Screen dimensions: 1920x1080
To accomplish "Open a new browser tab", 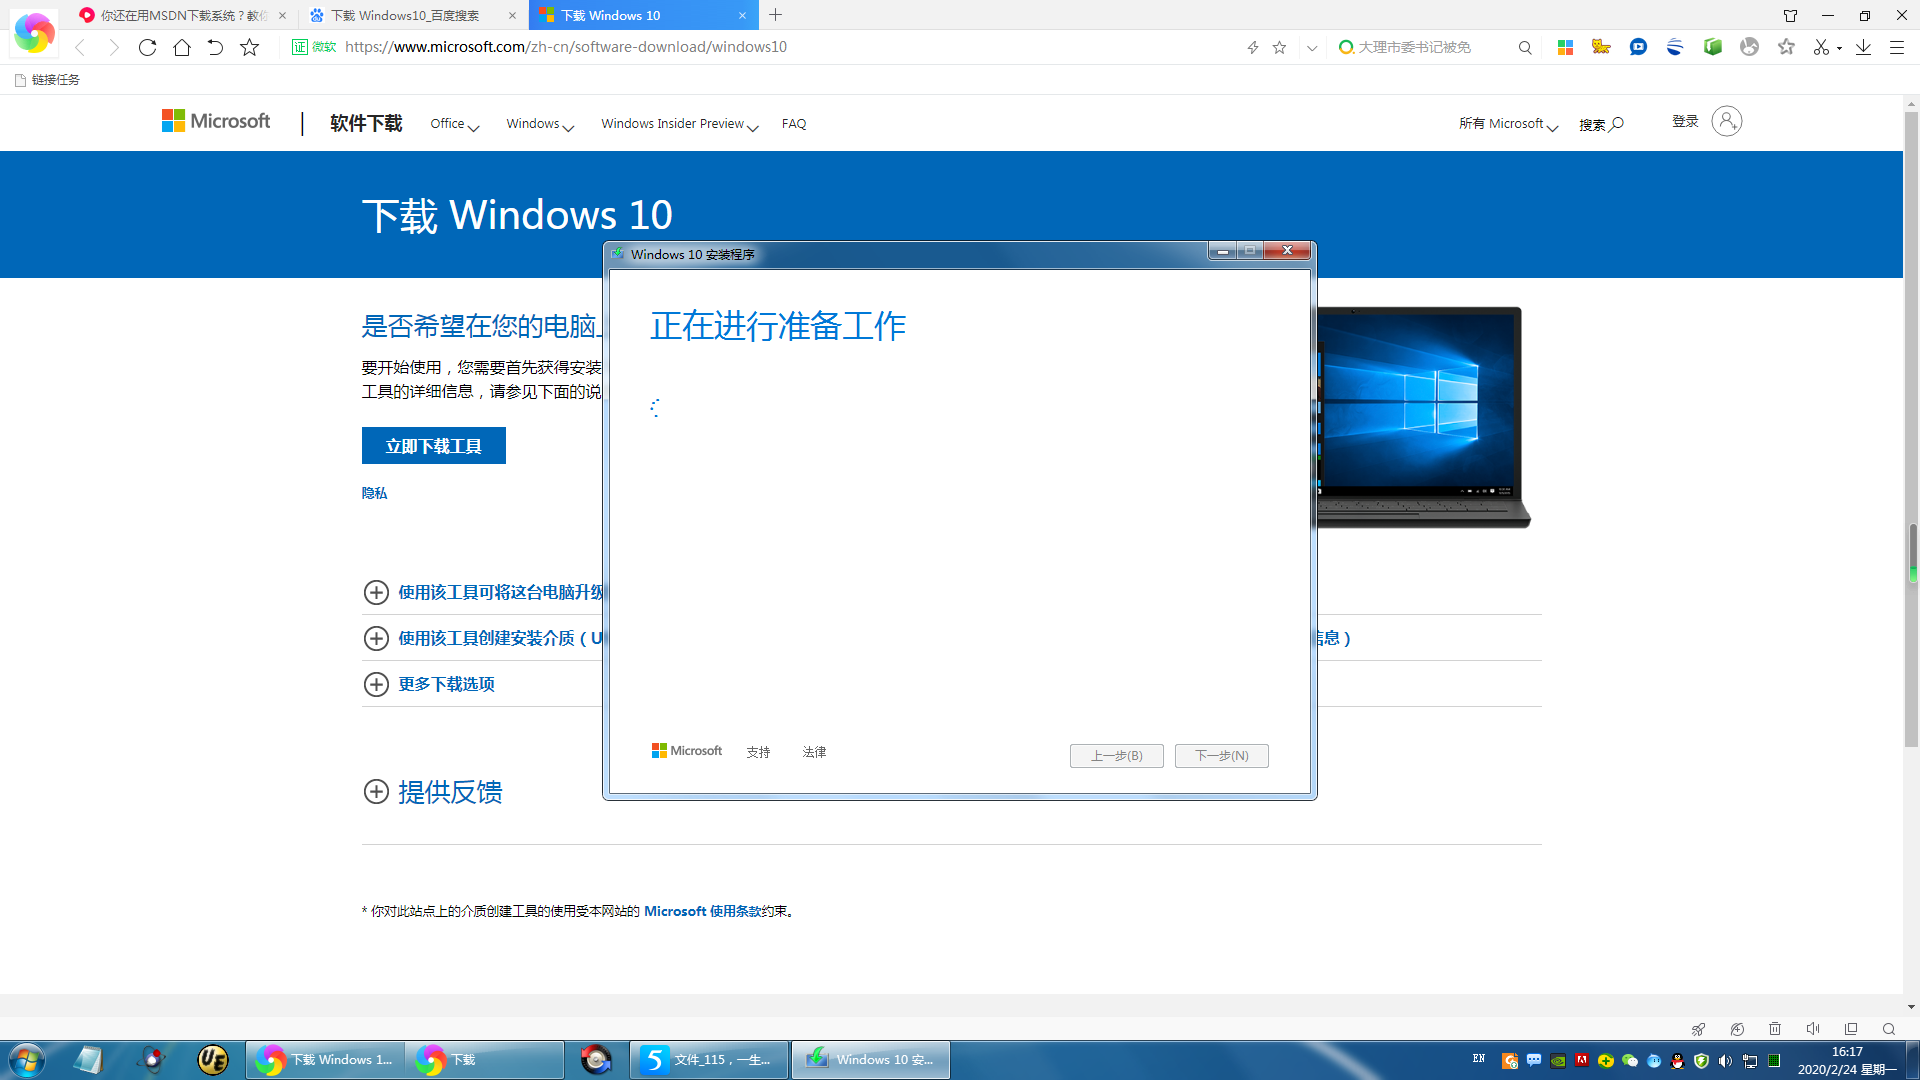I will (x=776, y=15).
